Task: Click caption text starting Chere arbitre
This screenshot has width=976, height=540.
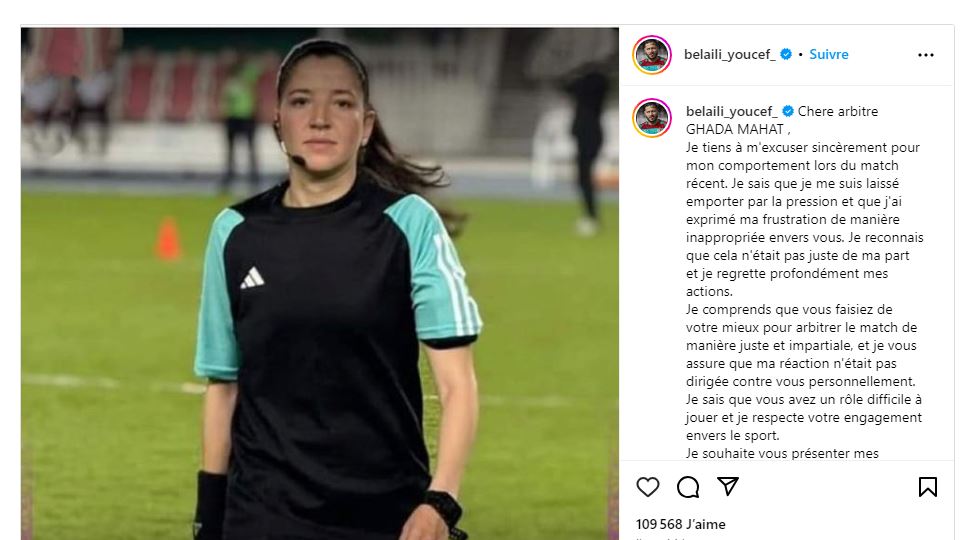Action: coord(838,111)
